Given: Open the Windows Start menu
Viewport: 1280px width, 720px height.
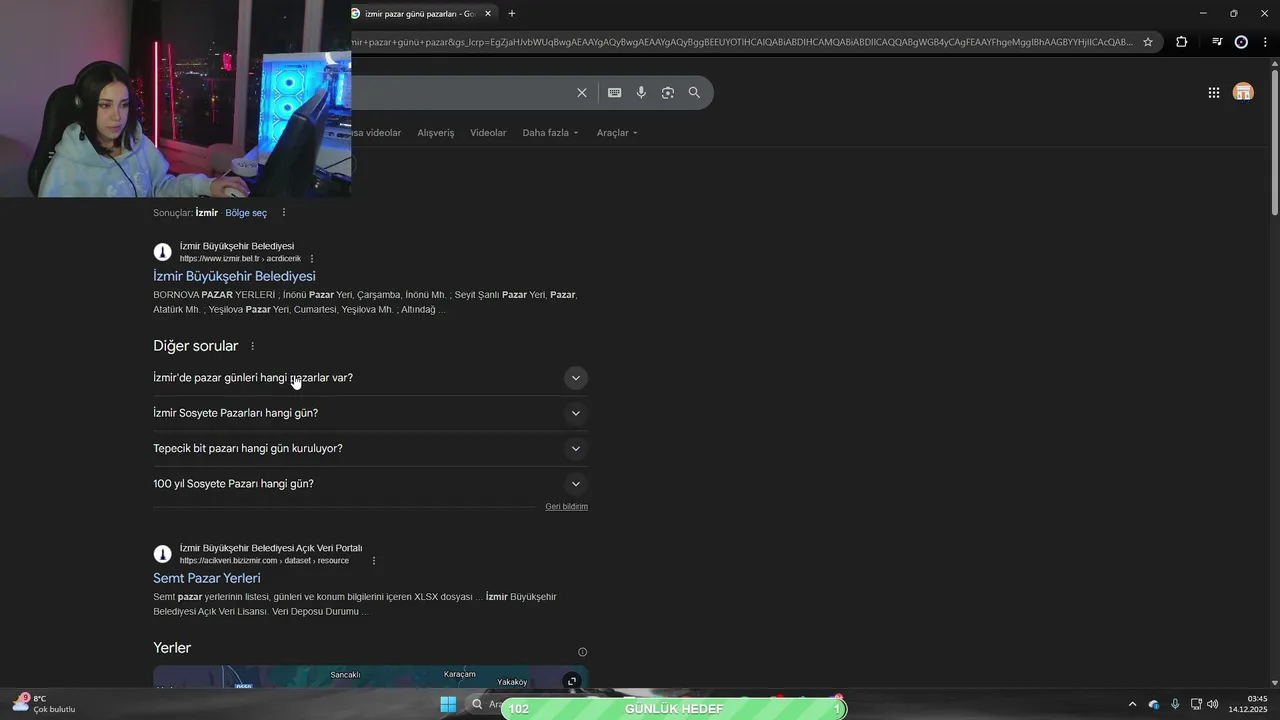Looking at the screenshot, I should pyautogui.click(x=448, y=704).
